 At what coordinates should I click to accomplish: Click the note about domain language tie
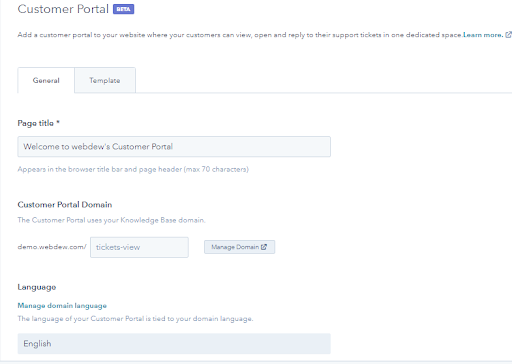[135, 319]
